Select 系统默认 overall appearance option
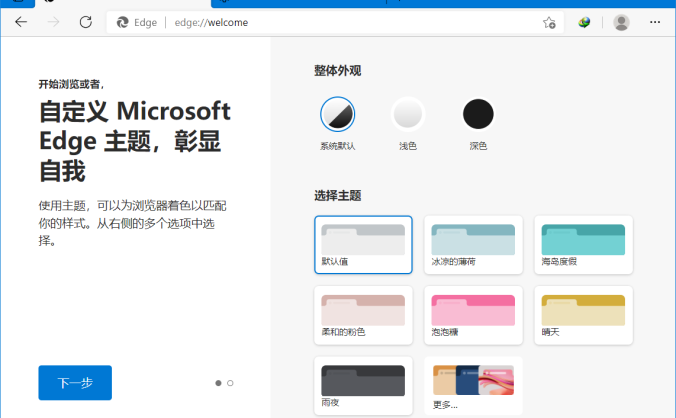Image resolution: width=676 pixels, height=418 pixels. (338, 114)
